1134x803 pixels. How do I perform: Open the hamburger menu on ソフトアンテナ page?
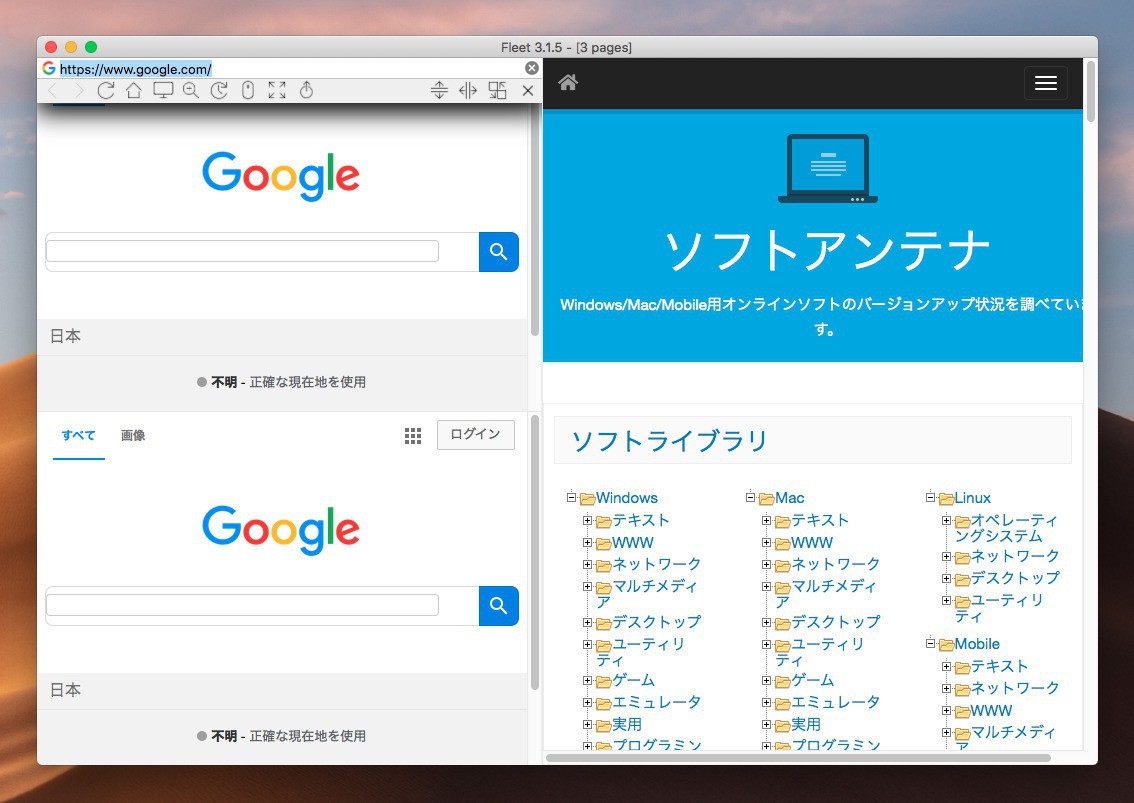1046,83
